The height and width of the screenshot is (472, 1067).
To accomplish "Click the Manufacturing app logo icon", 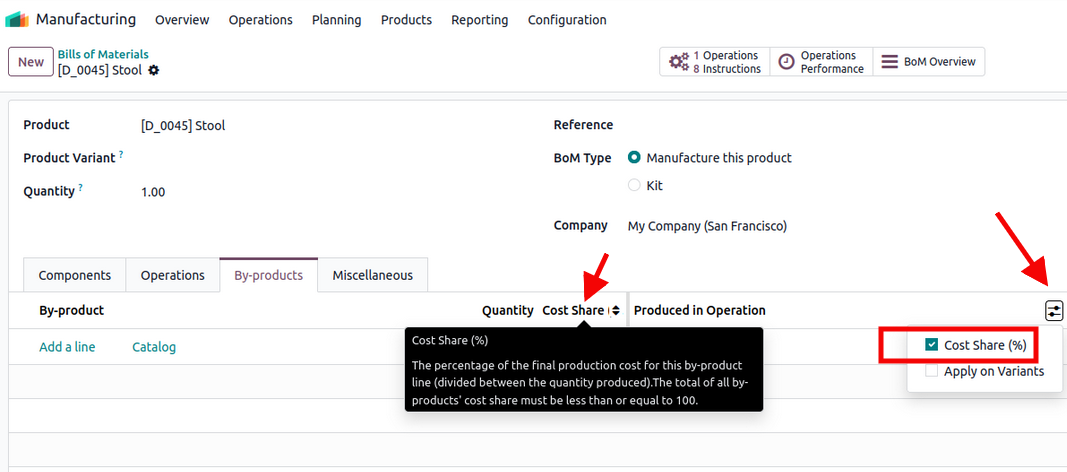I will coord(18,20).
